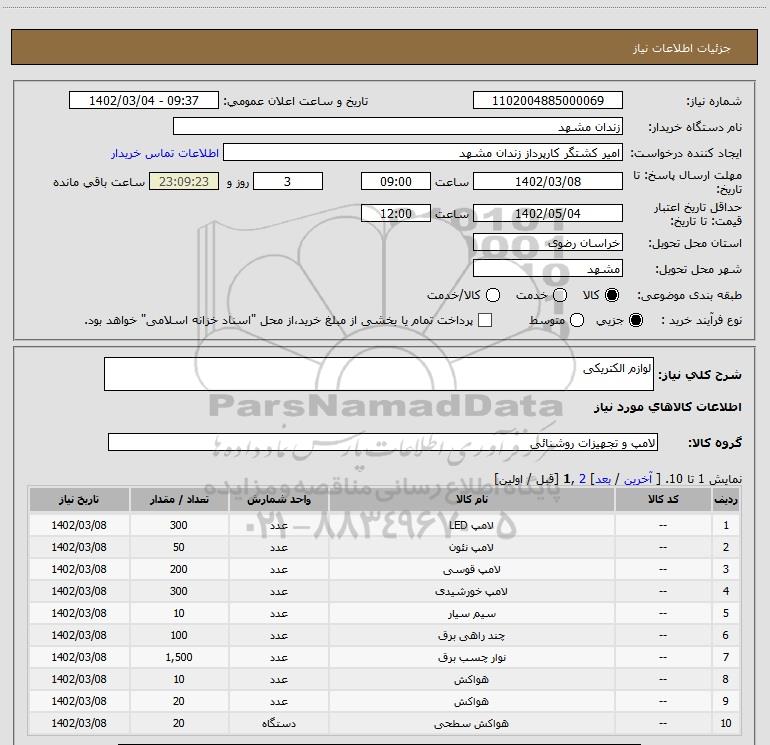Click the announcement date field 1402/03/04 - 09:37

click(144, 101)
